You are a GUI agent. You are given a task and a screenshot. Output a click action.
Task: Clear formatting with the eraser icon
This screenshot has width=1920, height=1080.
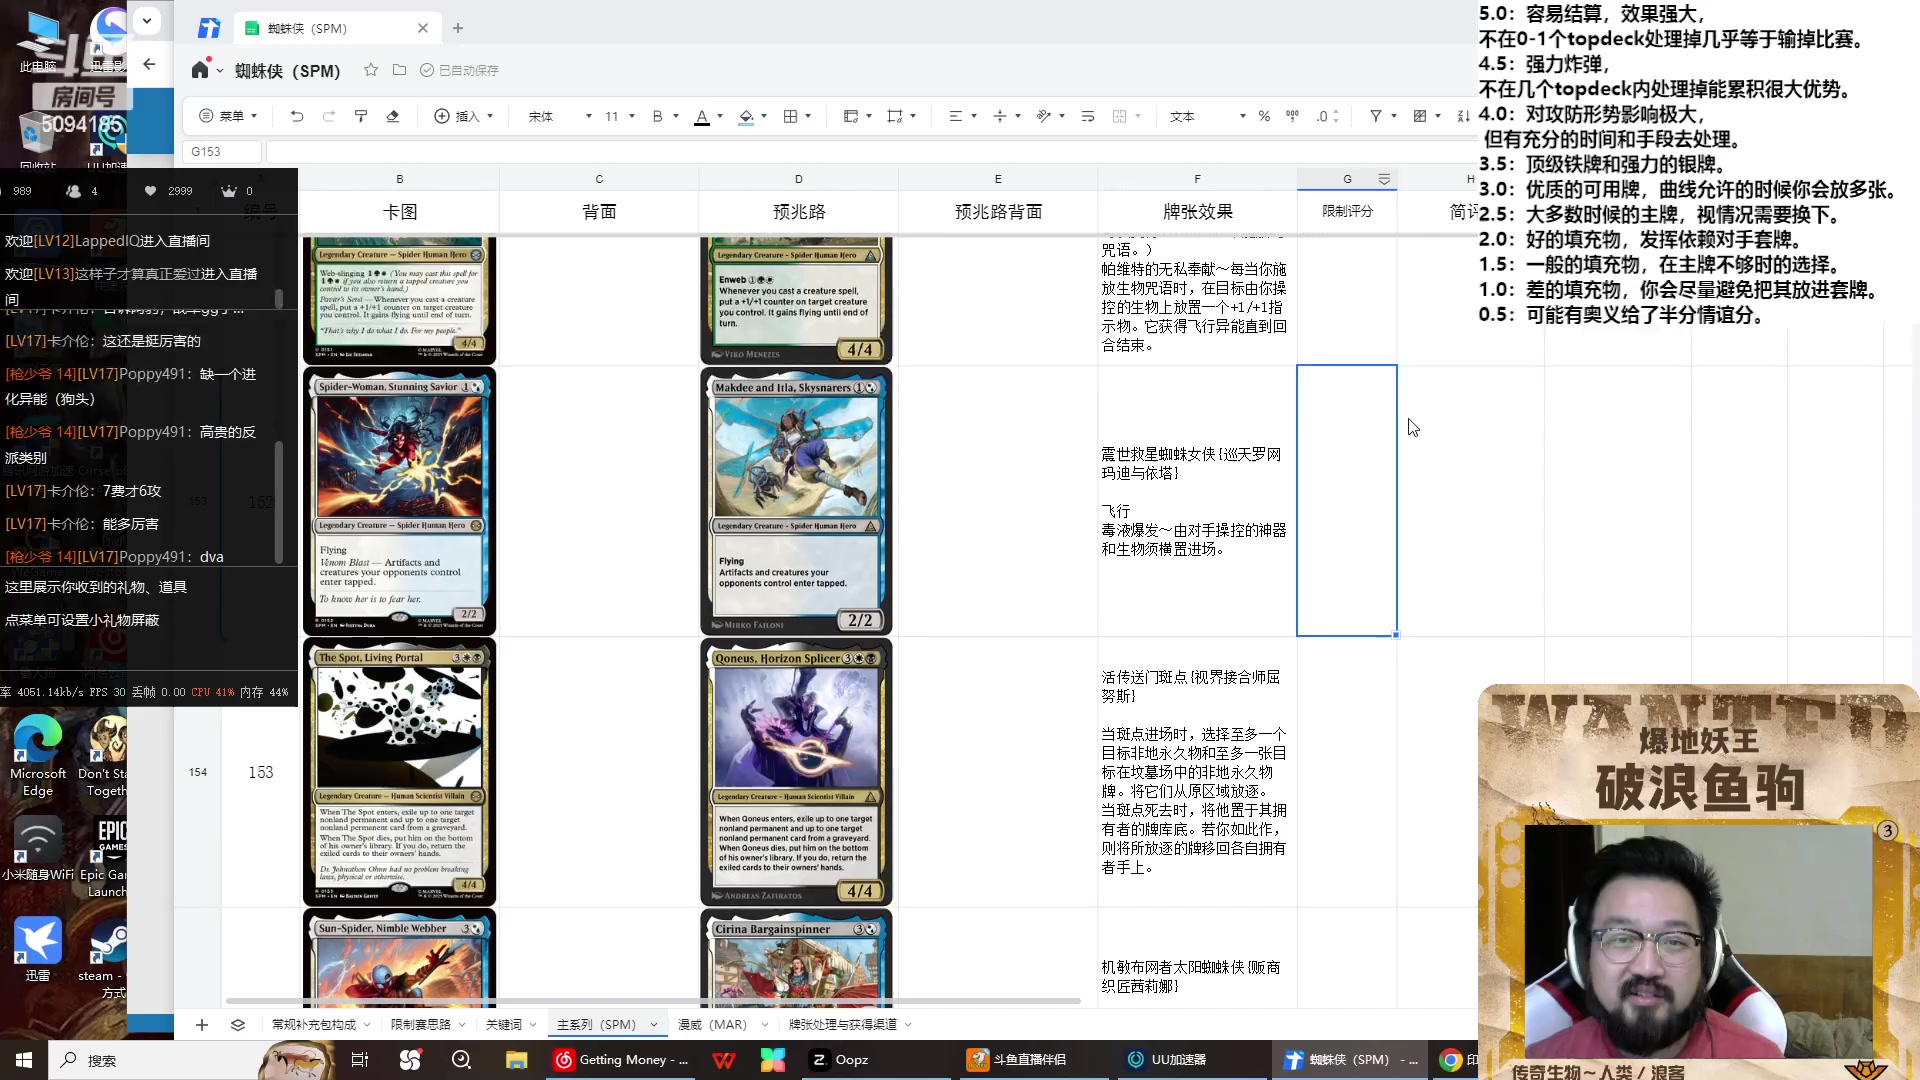pos(393,116)
